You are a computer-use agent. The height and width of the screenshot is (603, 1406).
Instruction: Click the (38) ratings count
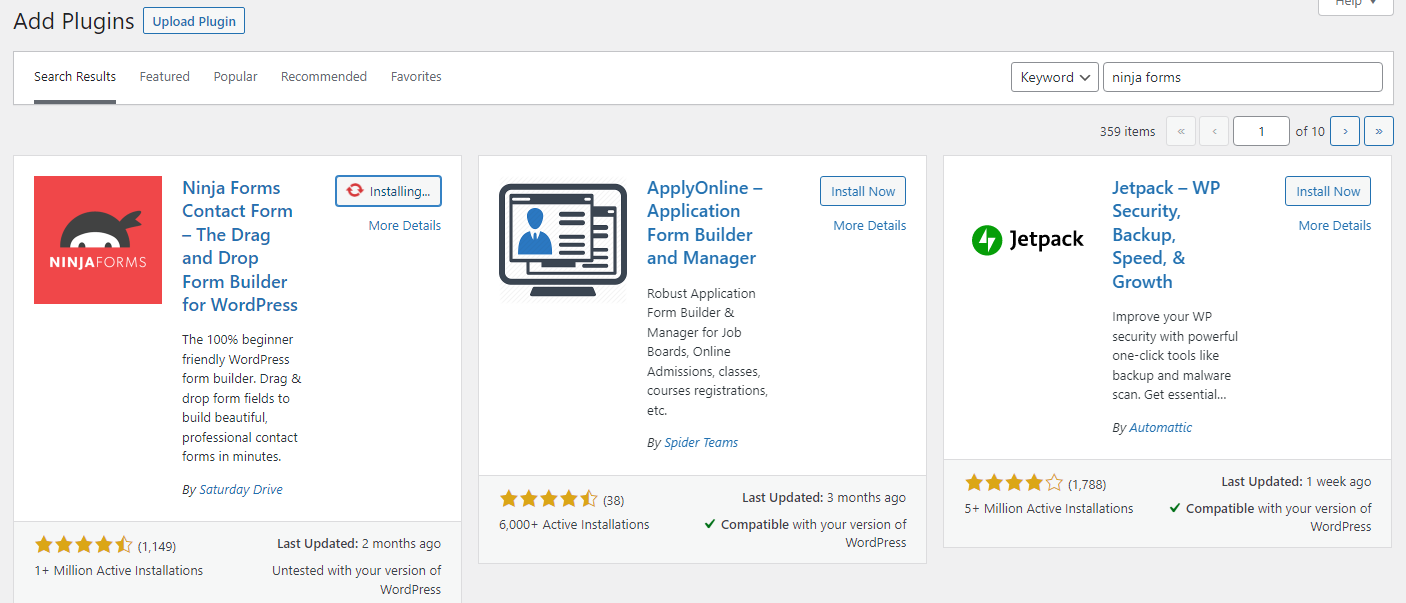click(x=613, y=500)
